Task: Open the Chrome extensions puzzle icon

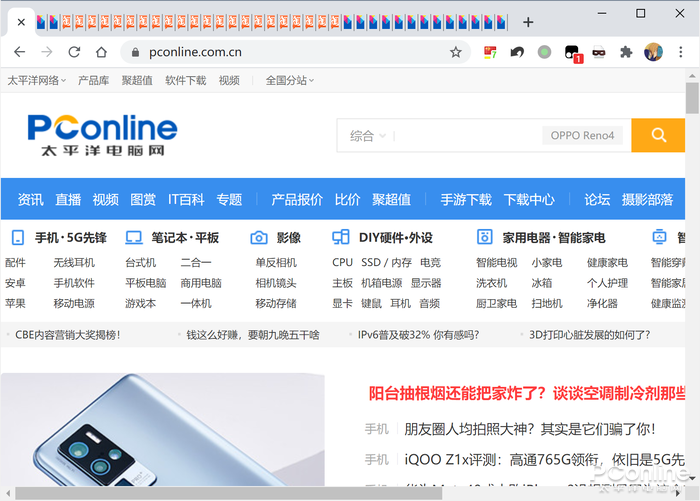Action: [626, 52]
